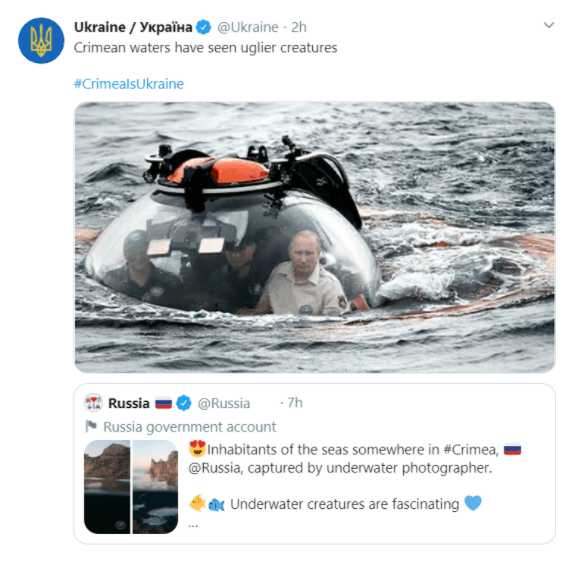588x563 pixels.
Task: Open the #CrimeaIsUkraine hashtag
Action: 129,84
